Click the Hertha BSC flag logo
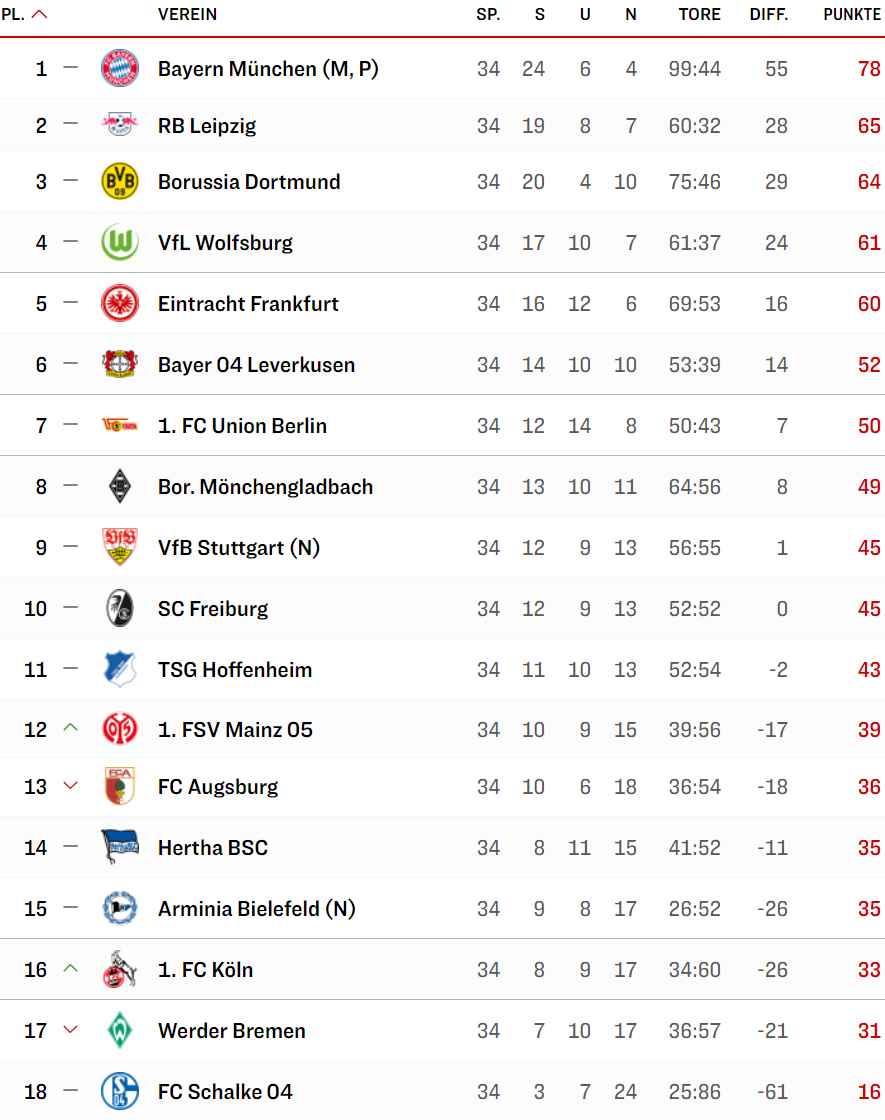 click(119, 846)
